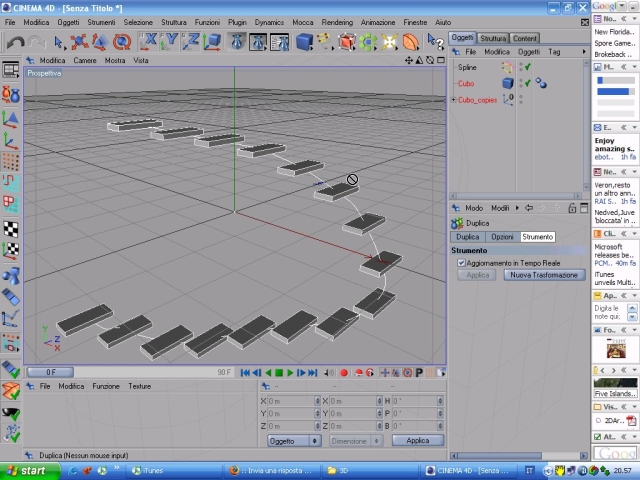Toggle Cubo_copies visibility dots
This screenshot has width=640, height=480.
[521, 100]
